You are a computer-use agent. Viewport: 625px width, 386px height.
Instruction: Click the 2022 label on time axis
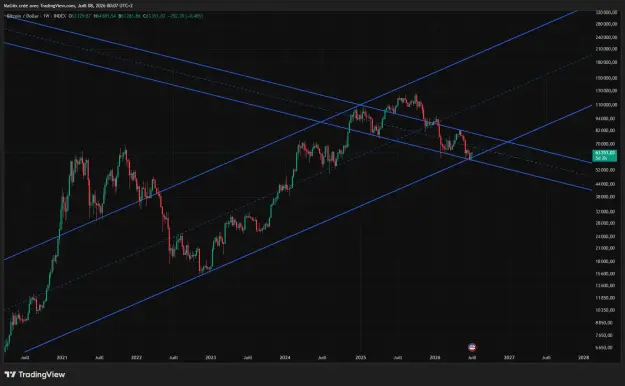(x=136, y=358)
